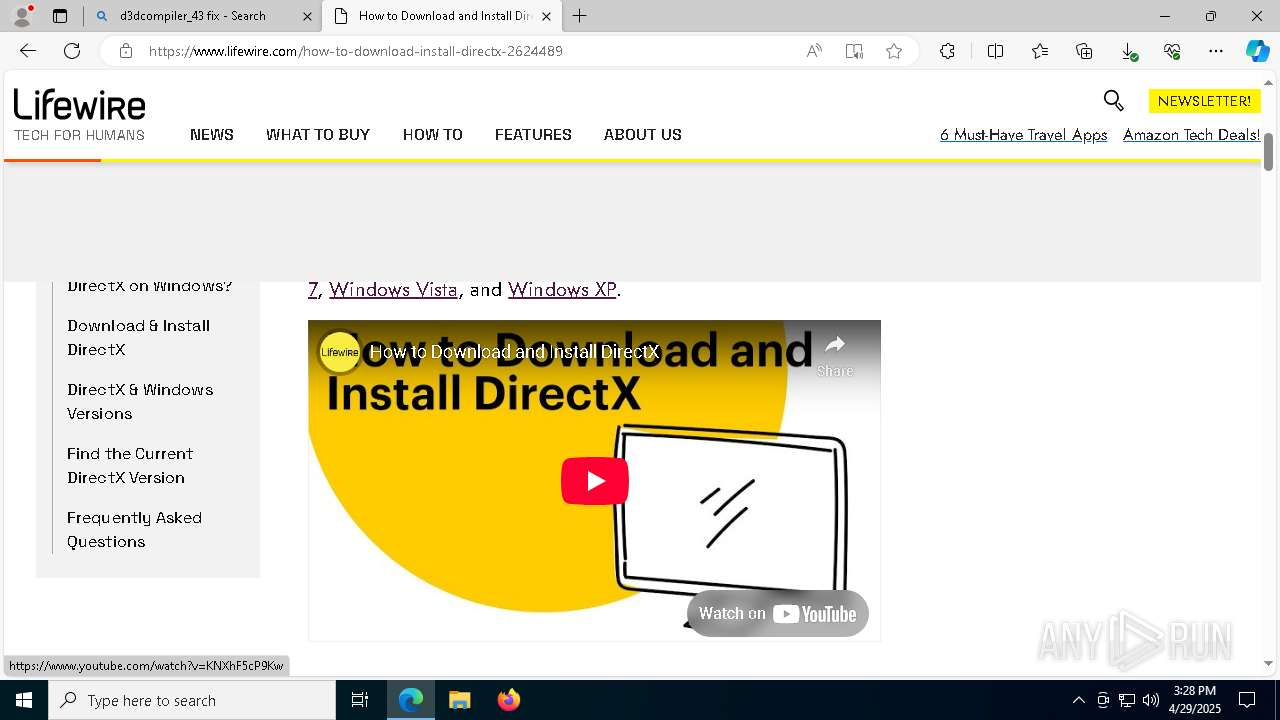Image resolution: width=1280 pixels, height=720 pixels.
Task: Open Favorites list icon
Action: (x=1040, y=51)
